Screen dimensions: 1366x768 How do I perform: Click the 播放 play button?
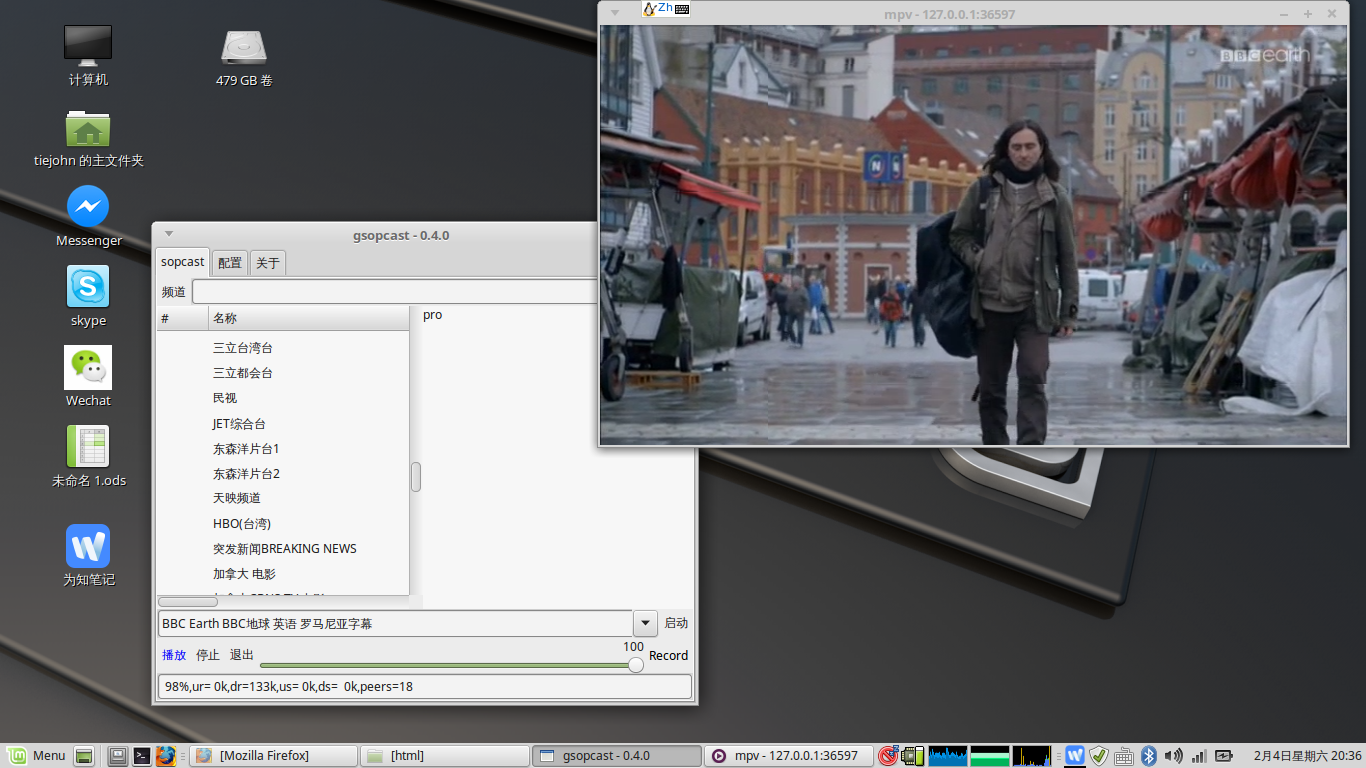(x=174, y=655)
